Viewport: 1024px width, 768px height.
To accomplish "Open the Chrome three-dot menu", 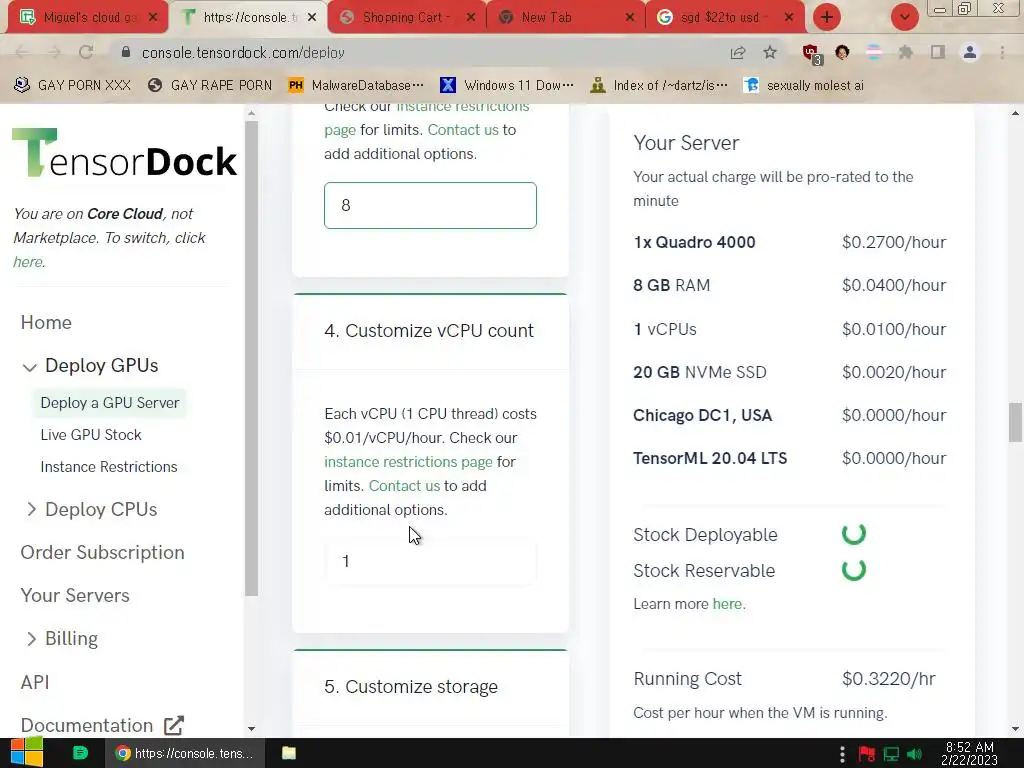I will 1002,52.
